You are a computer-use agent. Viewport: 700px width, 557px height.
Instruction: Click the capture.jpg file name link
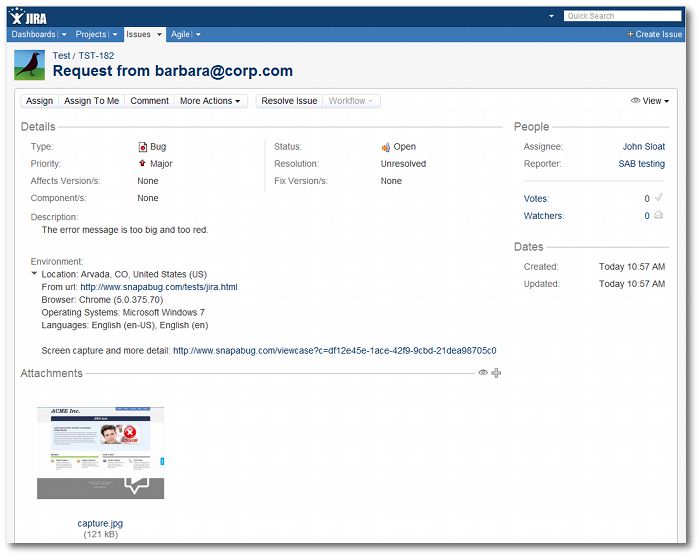[x=100, y=523]
